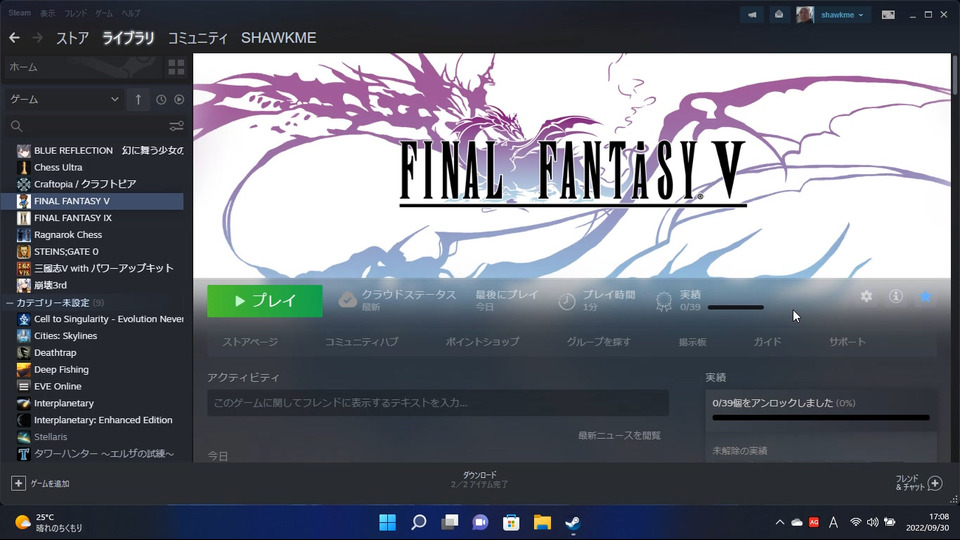Open the 表示 menu
This screenshot has width=960, height=540.
coord(48,13)
